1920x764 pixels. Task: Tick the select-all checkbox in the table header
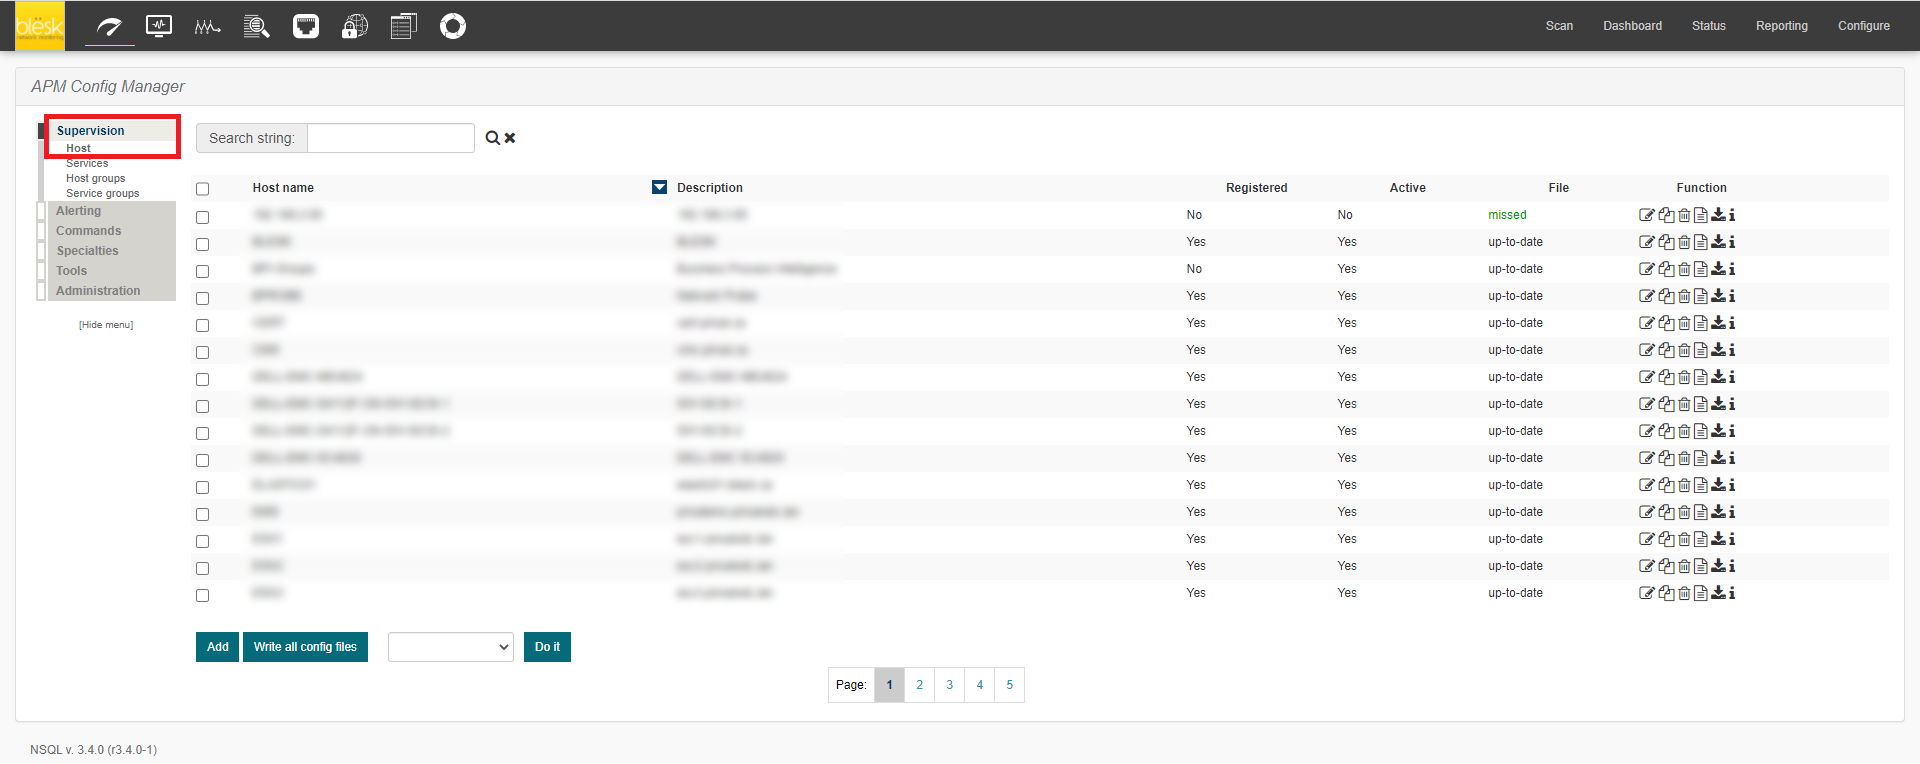[x=203, y=189]
